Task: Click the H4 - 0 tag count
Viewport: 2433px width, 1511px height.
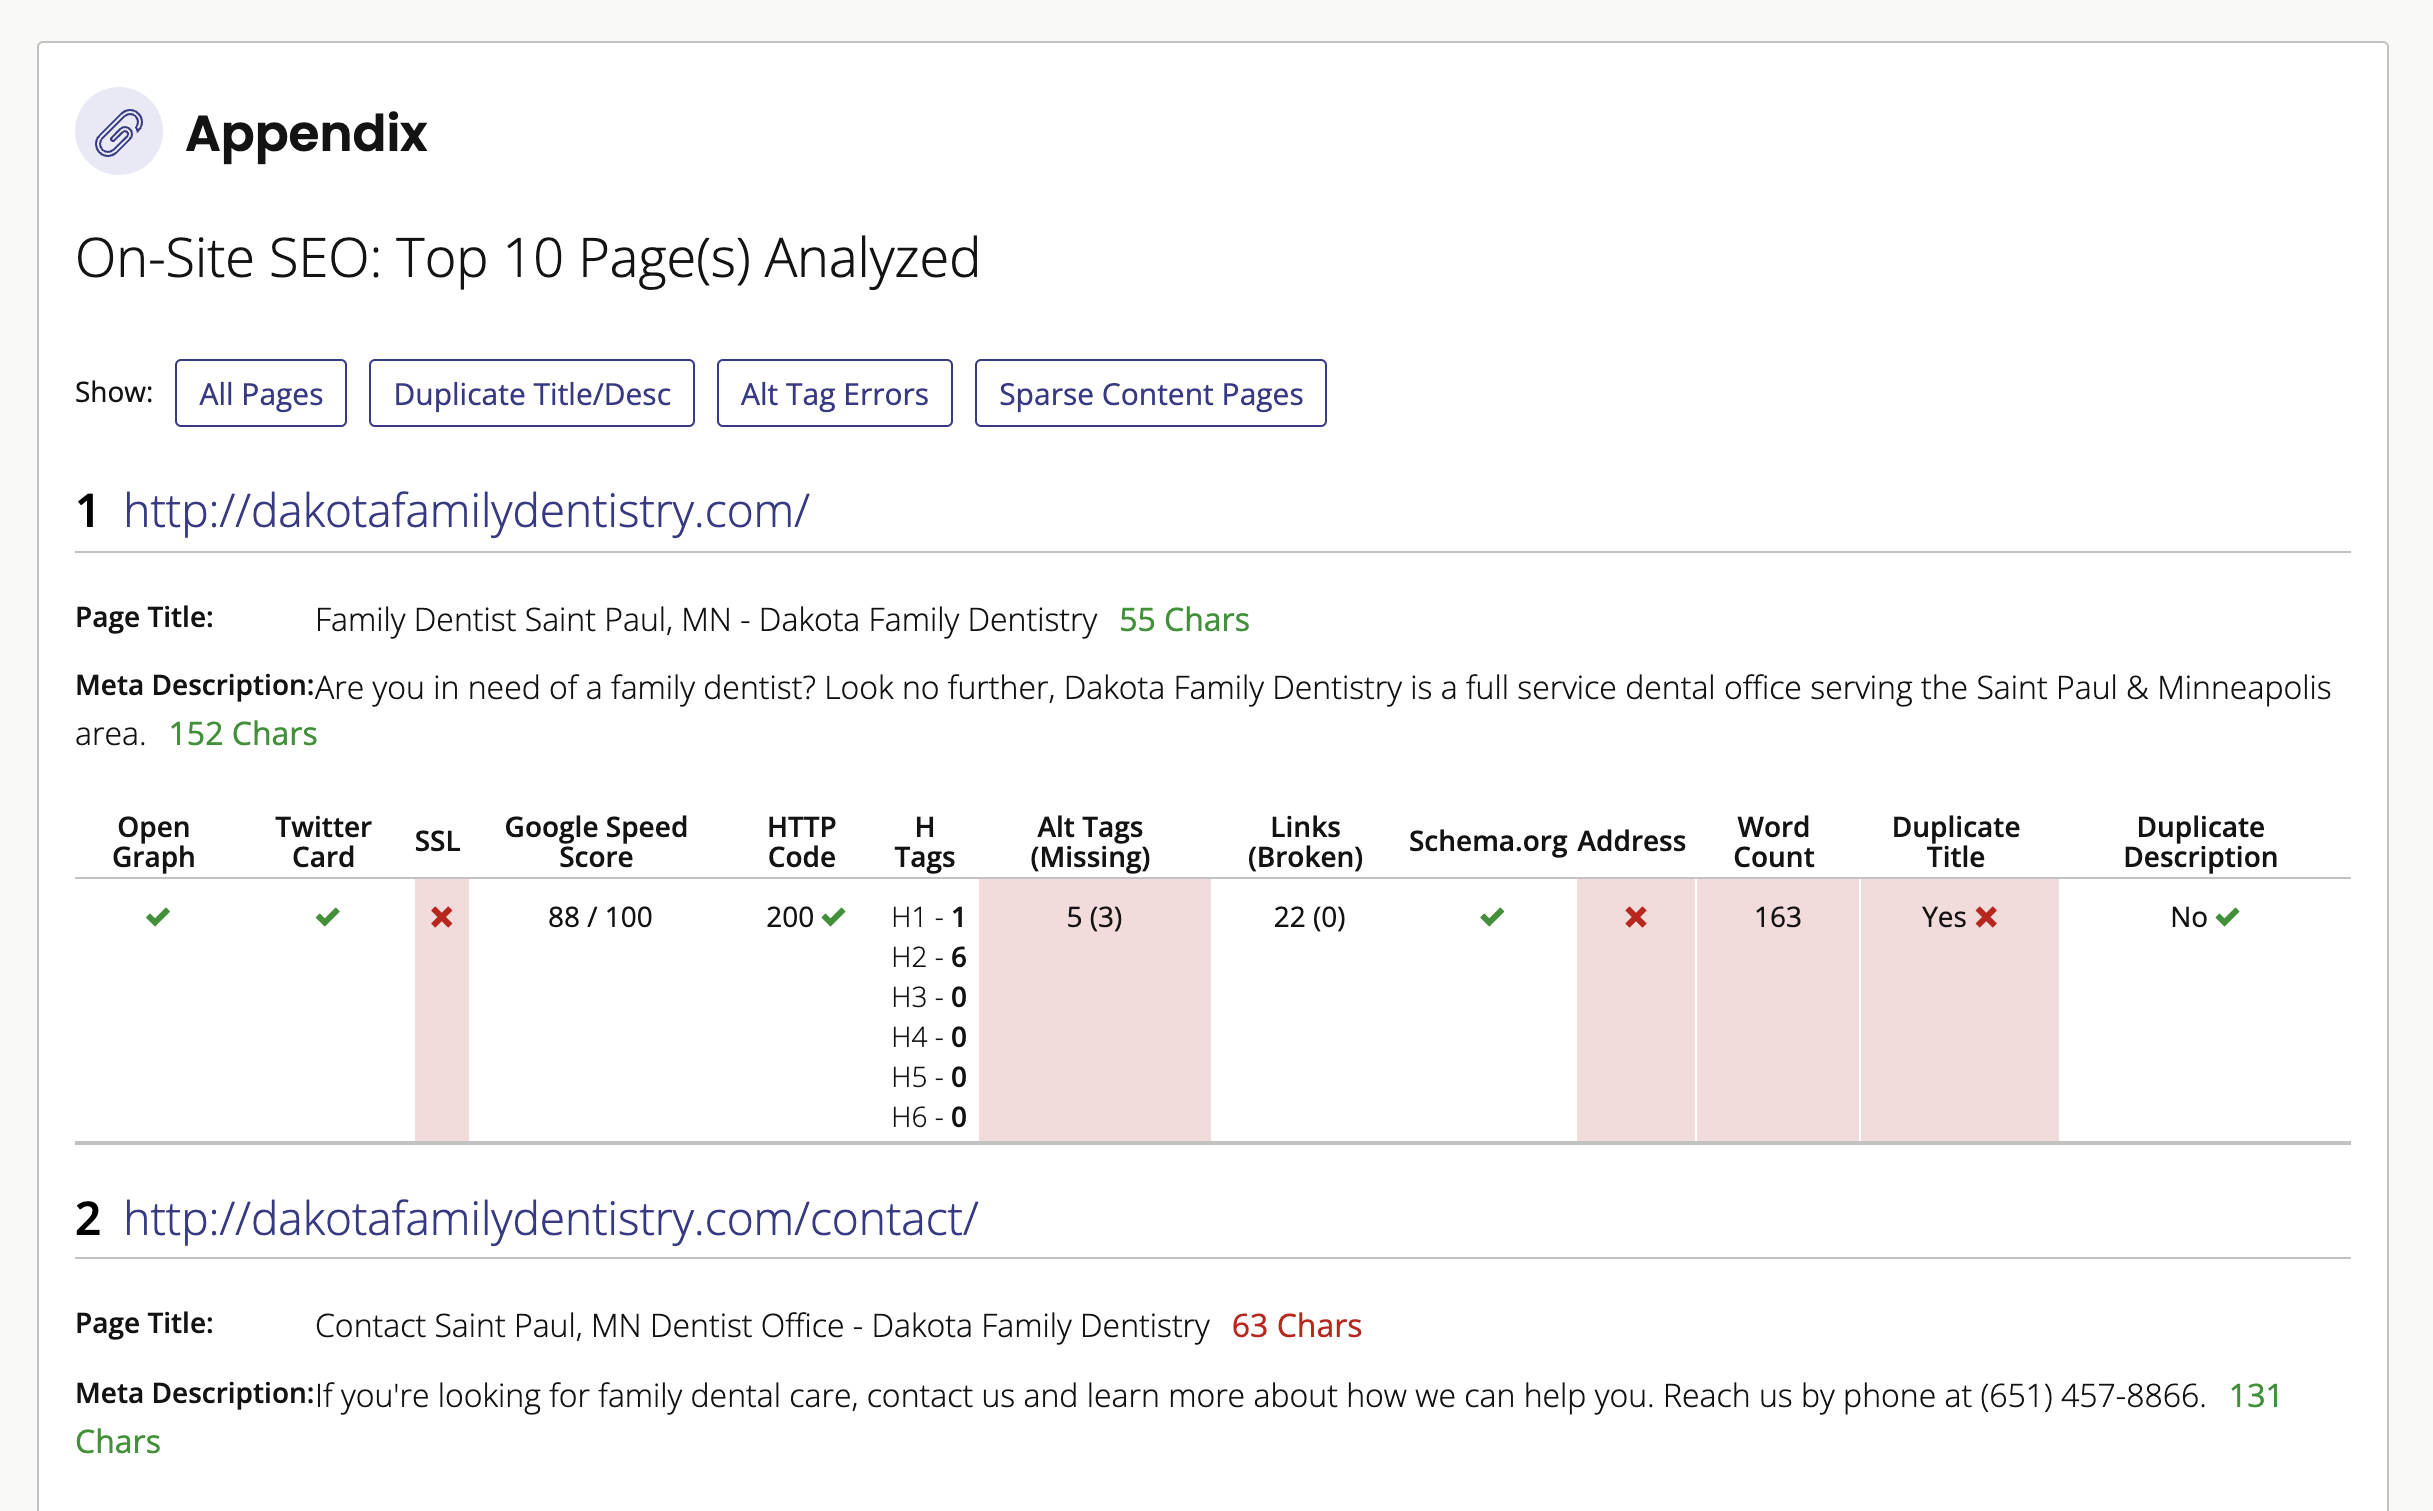Action: [929, 1037]
